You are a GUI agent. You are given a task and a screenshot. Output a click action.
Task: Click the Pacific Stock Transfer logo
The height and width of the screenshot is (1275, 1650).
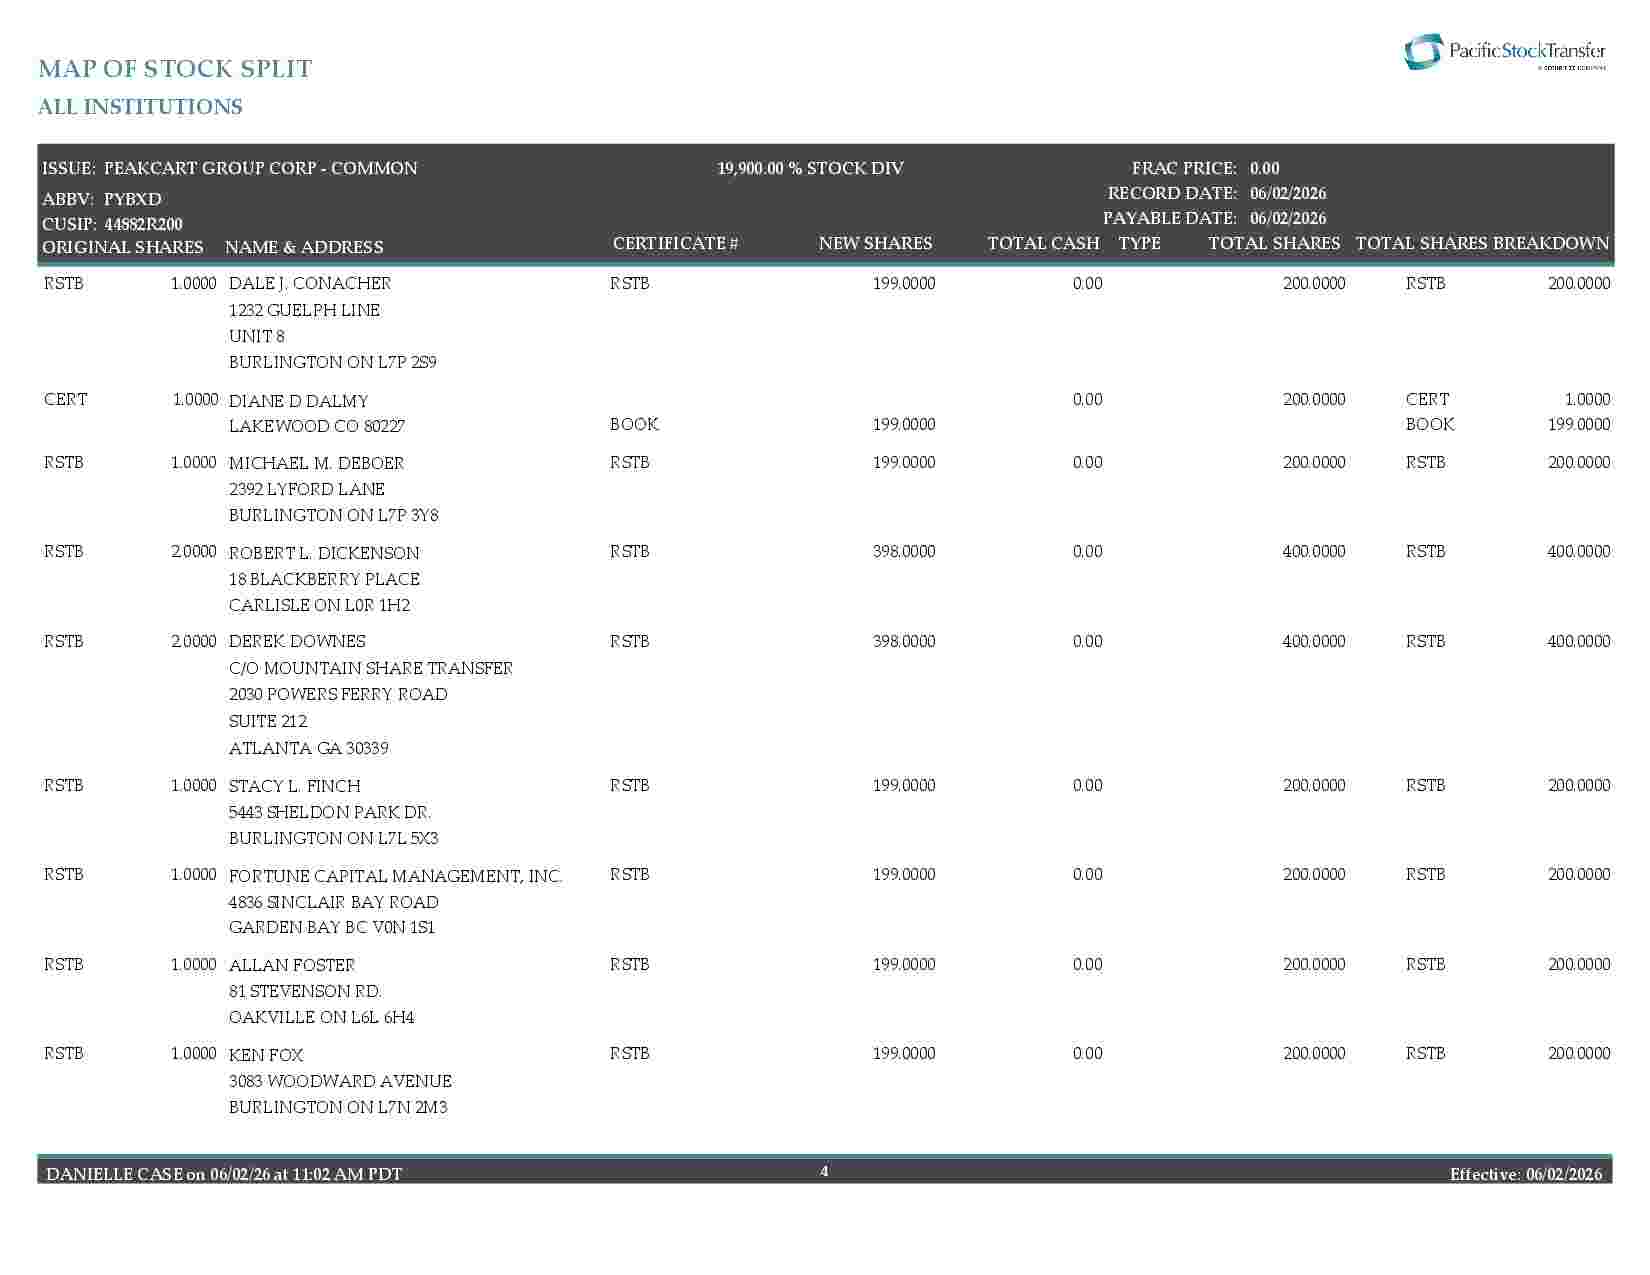[x=1505, y=52]
